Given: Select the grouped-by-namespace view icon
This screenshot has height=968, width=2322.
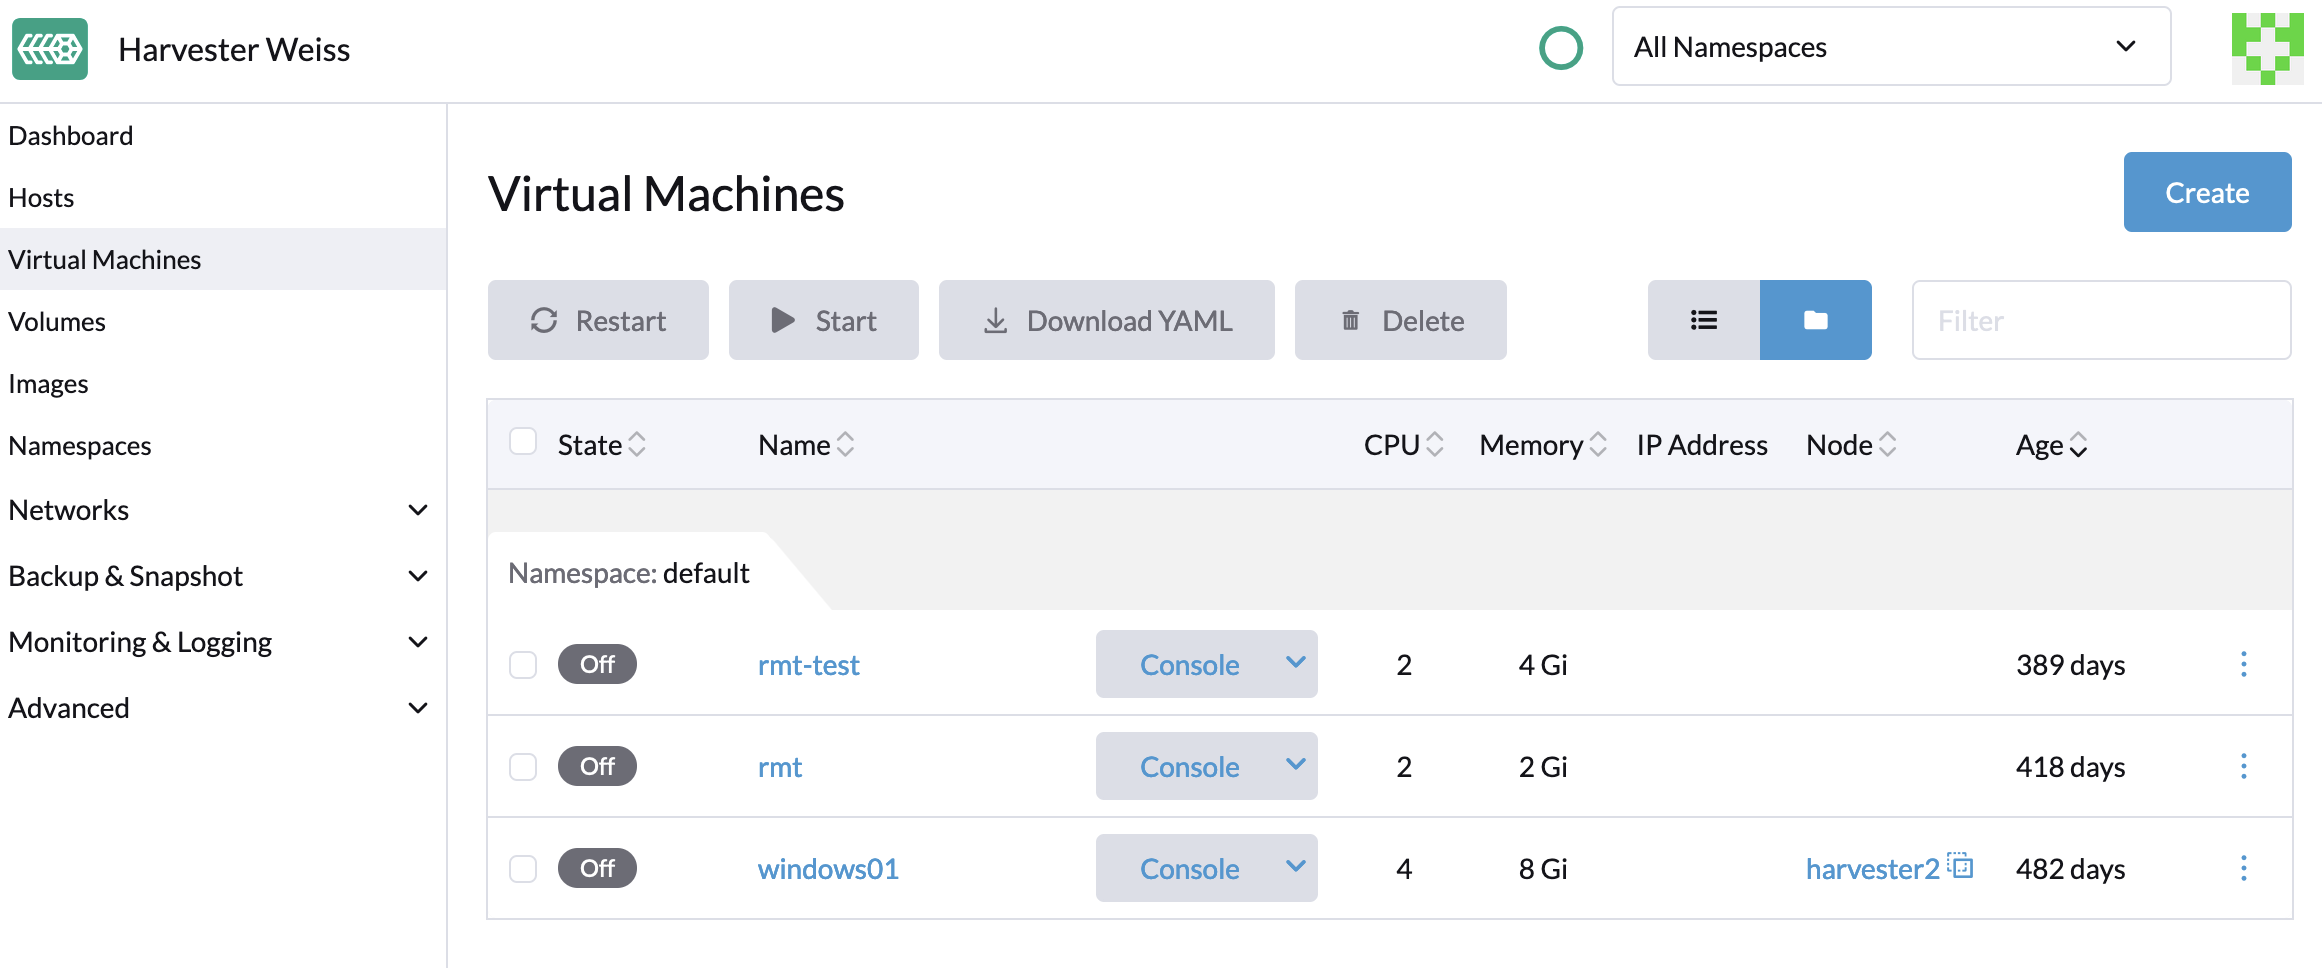Looking at the screenshot, I should tap(1815, 320).
